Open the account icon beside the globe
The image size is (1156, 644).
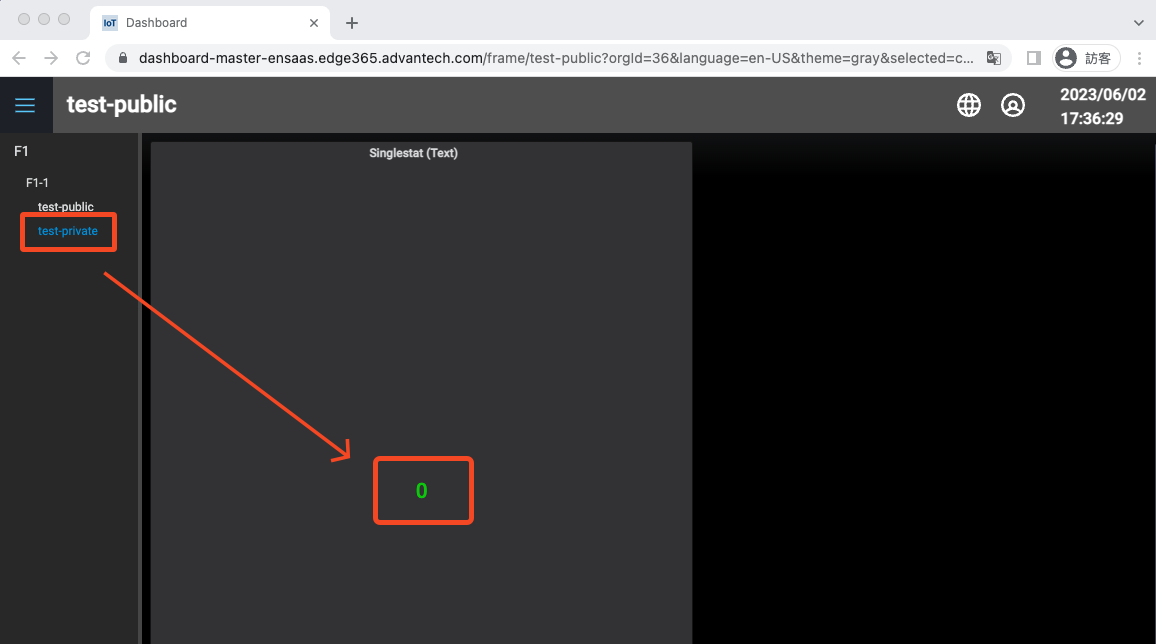[1013, 104]
